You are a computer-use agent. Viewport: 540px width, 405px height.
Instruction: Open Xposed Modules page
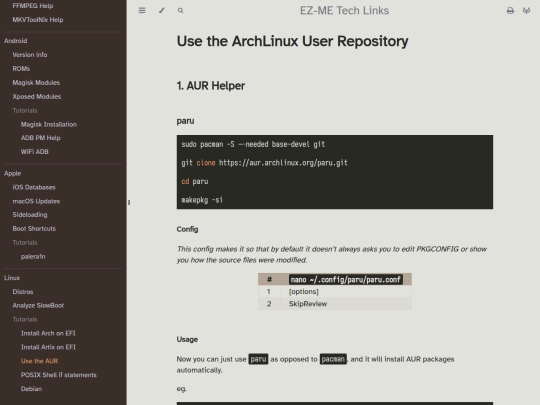[37, 96]
